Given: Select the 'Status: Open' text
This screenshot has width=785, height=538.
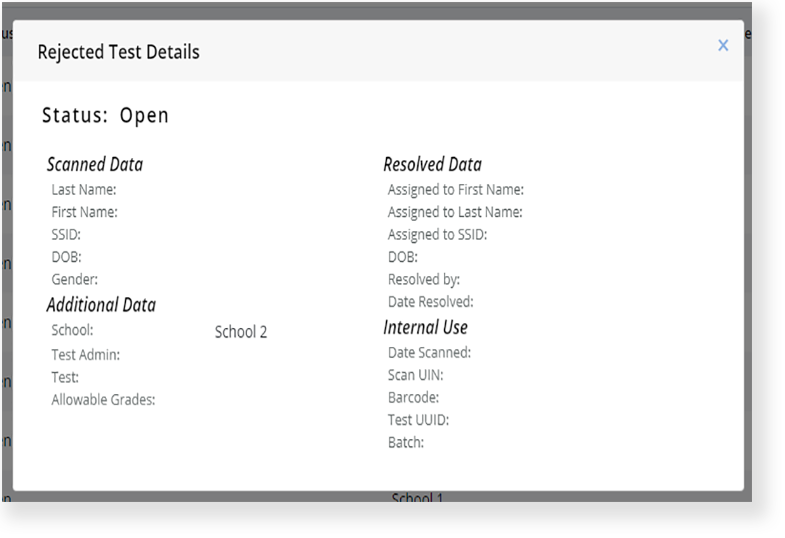Looking at the screenshot, I should (105, 116).
